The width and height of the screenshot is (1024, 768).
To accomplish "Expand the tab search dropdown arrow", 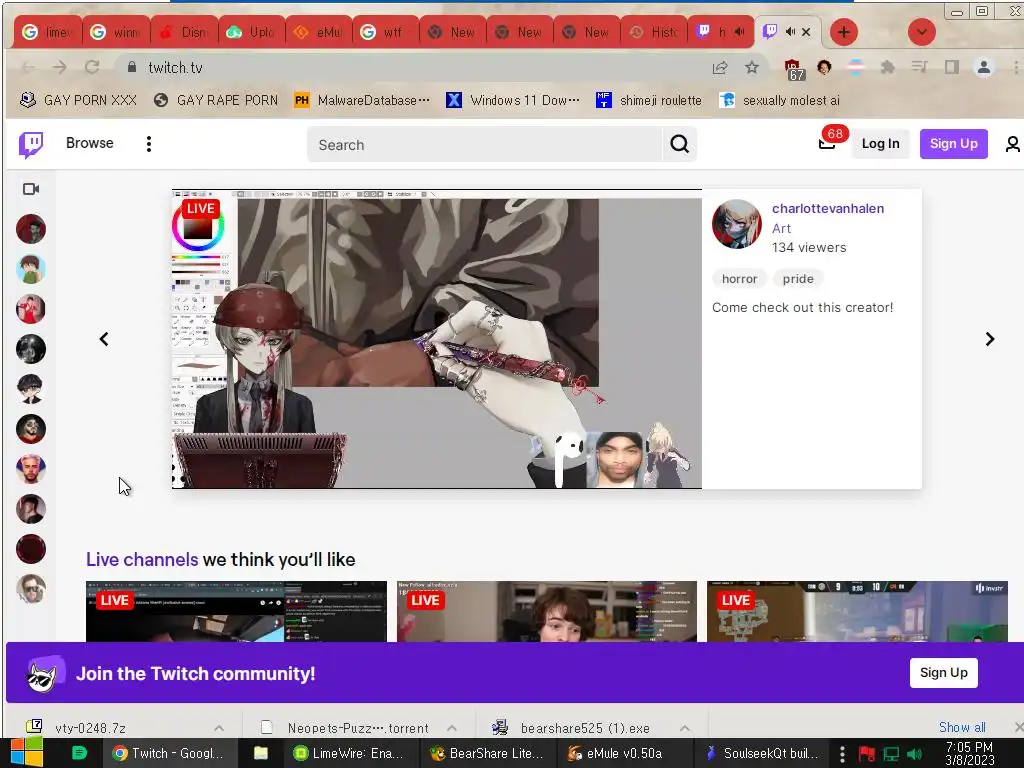I will pyautogui.click(x=921, y=32).
